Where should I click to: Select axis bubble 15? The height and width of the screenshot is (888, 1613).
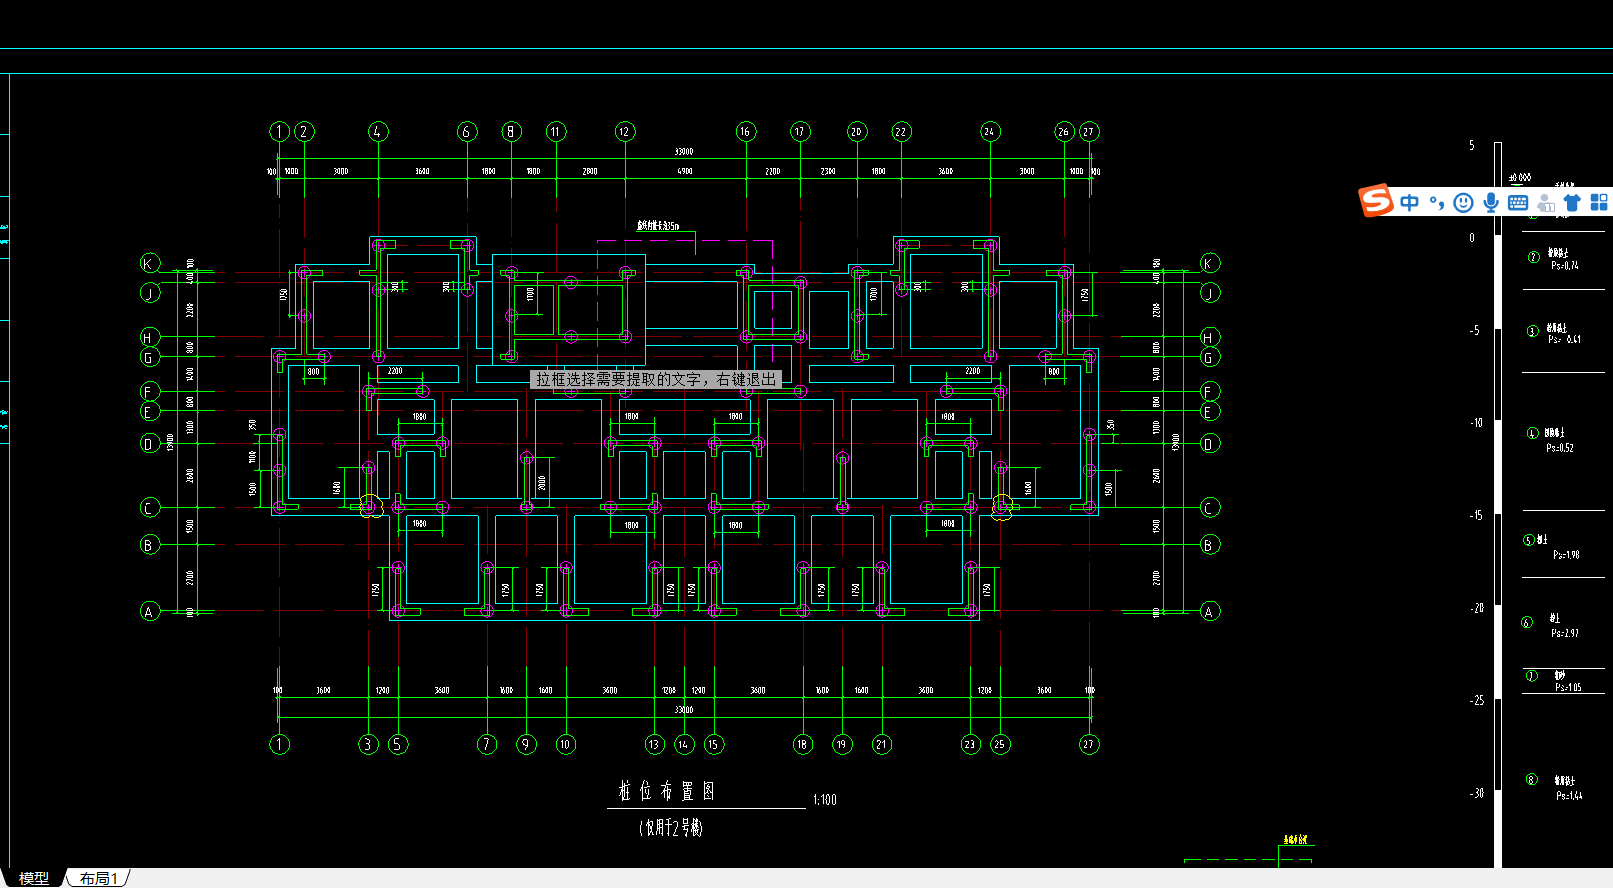[x=713, y=744]
